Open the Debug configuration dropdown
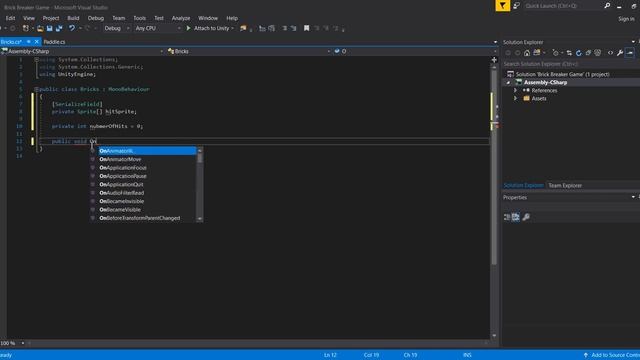This screenshot has width=640, height=360. [116, 28]
